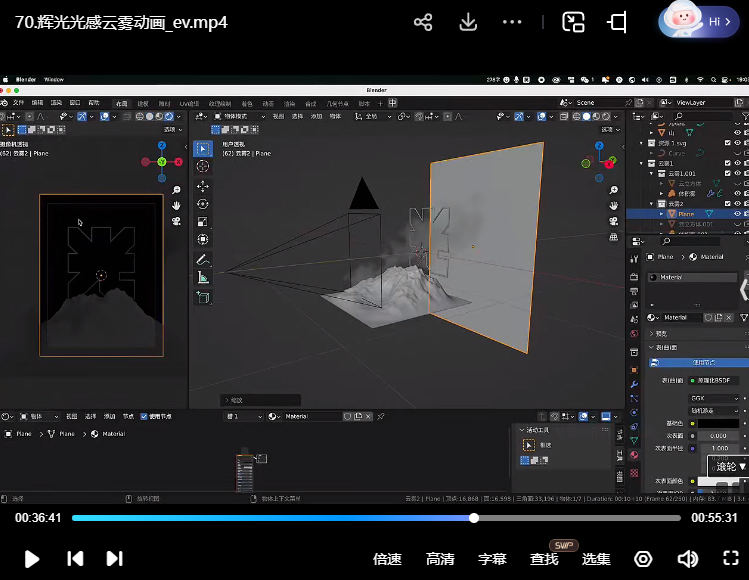Click the 字幕 subtitles button
749x580 pixels.
492,559
